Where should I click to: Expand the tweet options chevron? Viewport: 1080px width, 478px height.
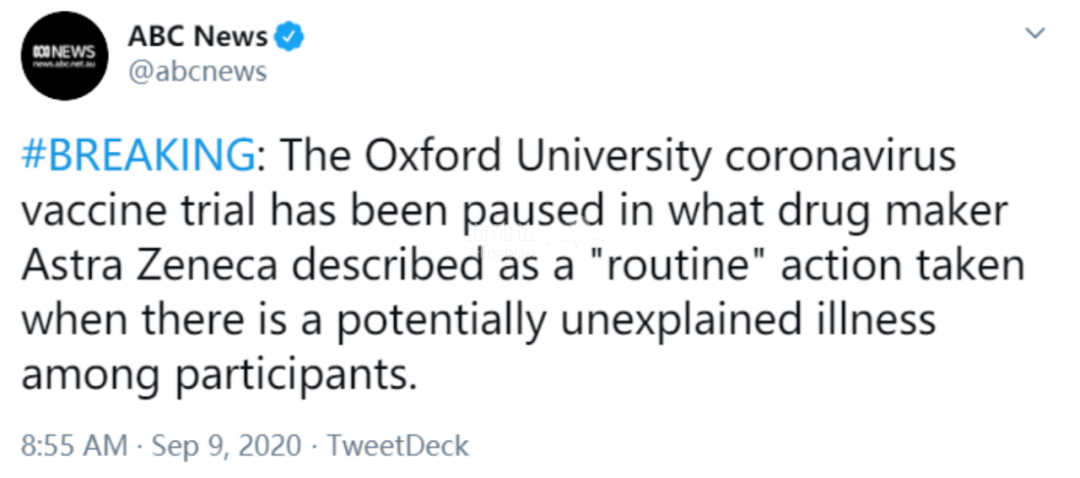pyautogui.click(x=1035, y=33)
